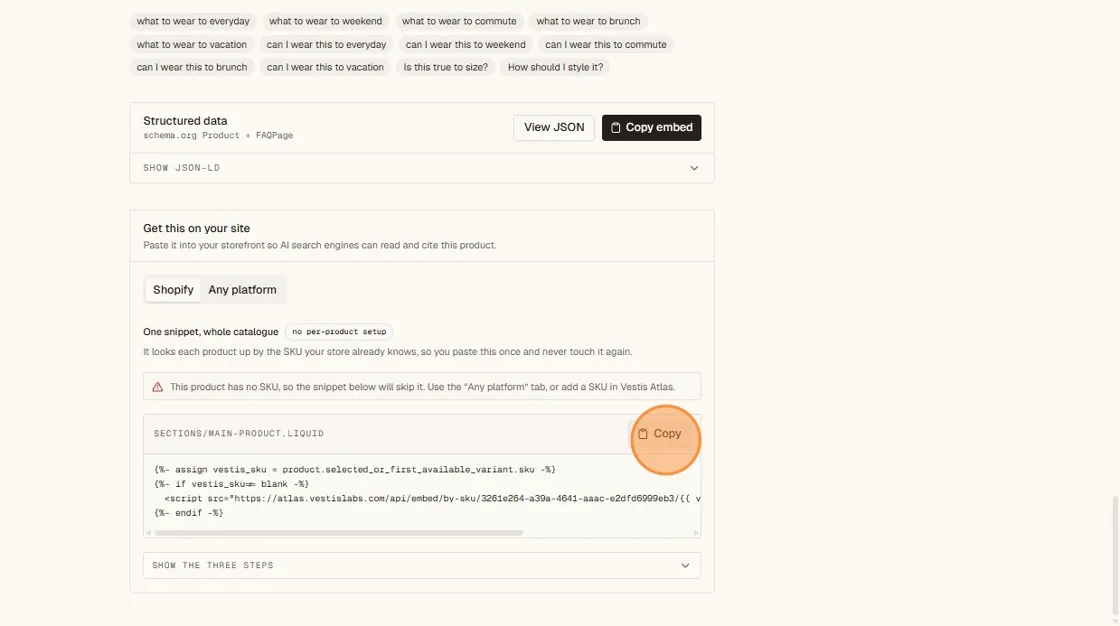Expand SHOW THE THREE STEPS section
This screenshot has width=1120, height=626.
421,565
